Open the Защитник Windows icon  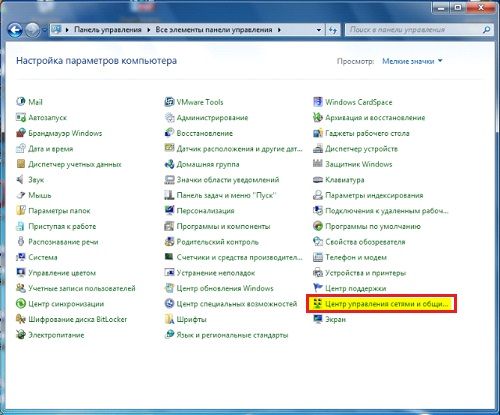[x=318, y=164]
